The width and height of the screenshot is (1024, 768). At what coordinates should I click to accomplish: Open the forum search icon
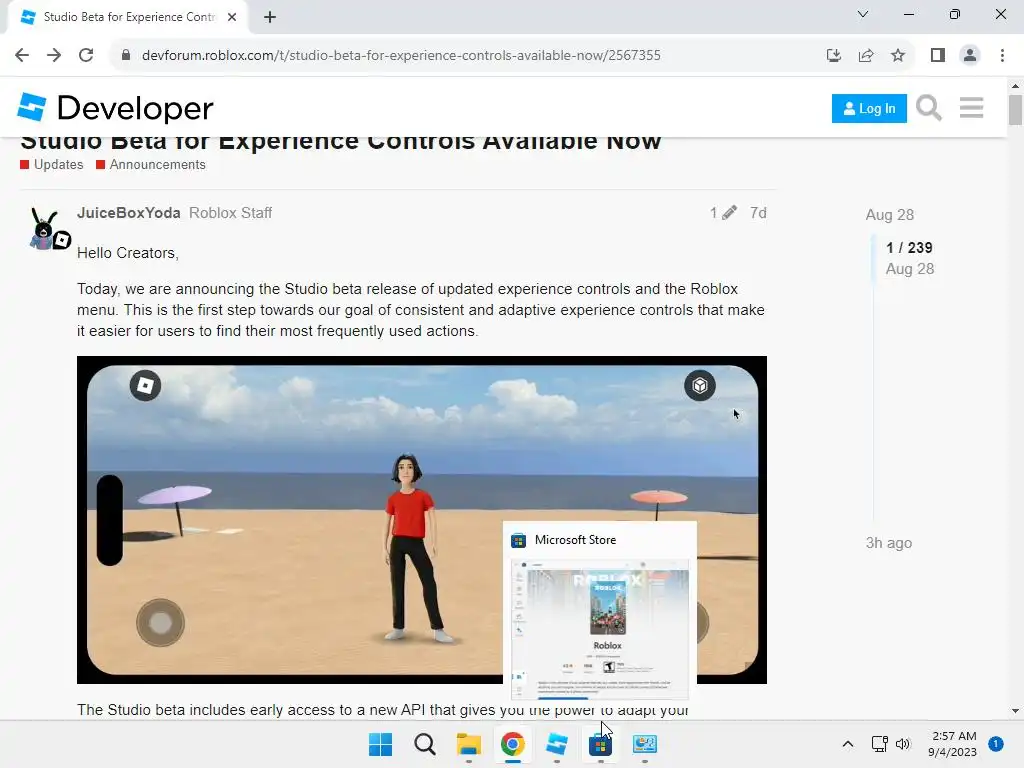(x=929, y=108)
